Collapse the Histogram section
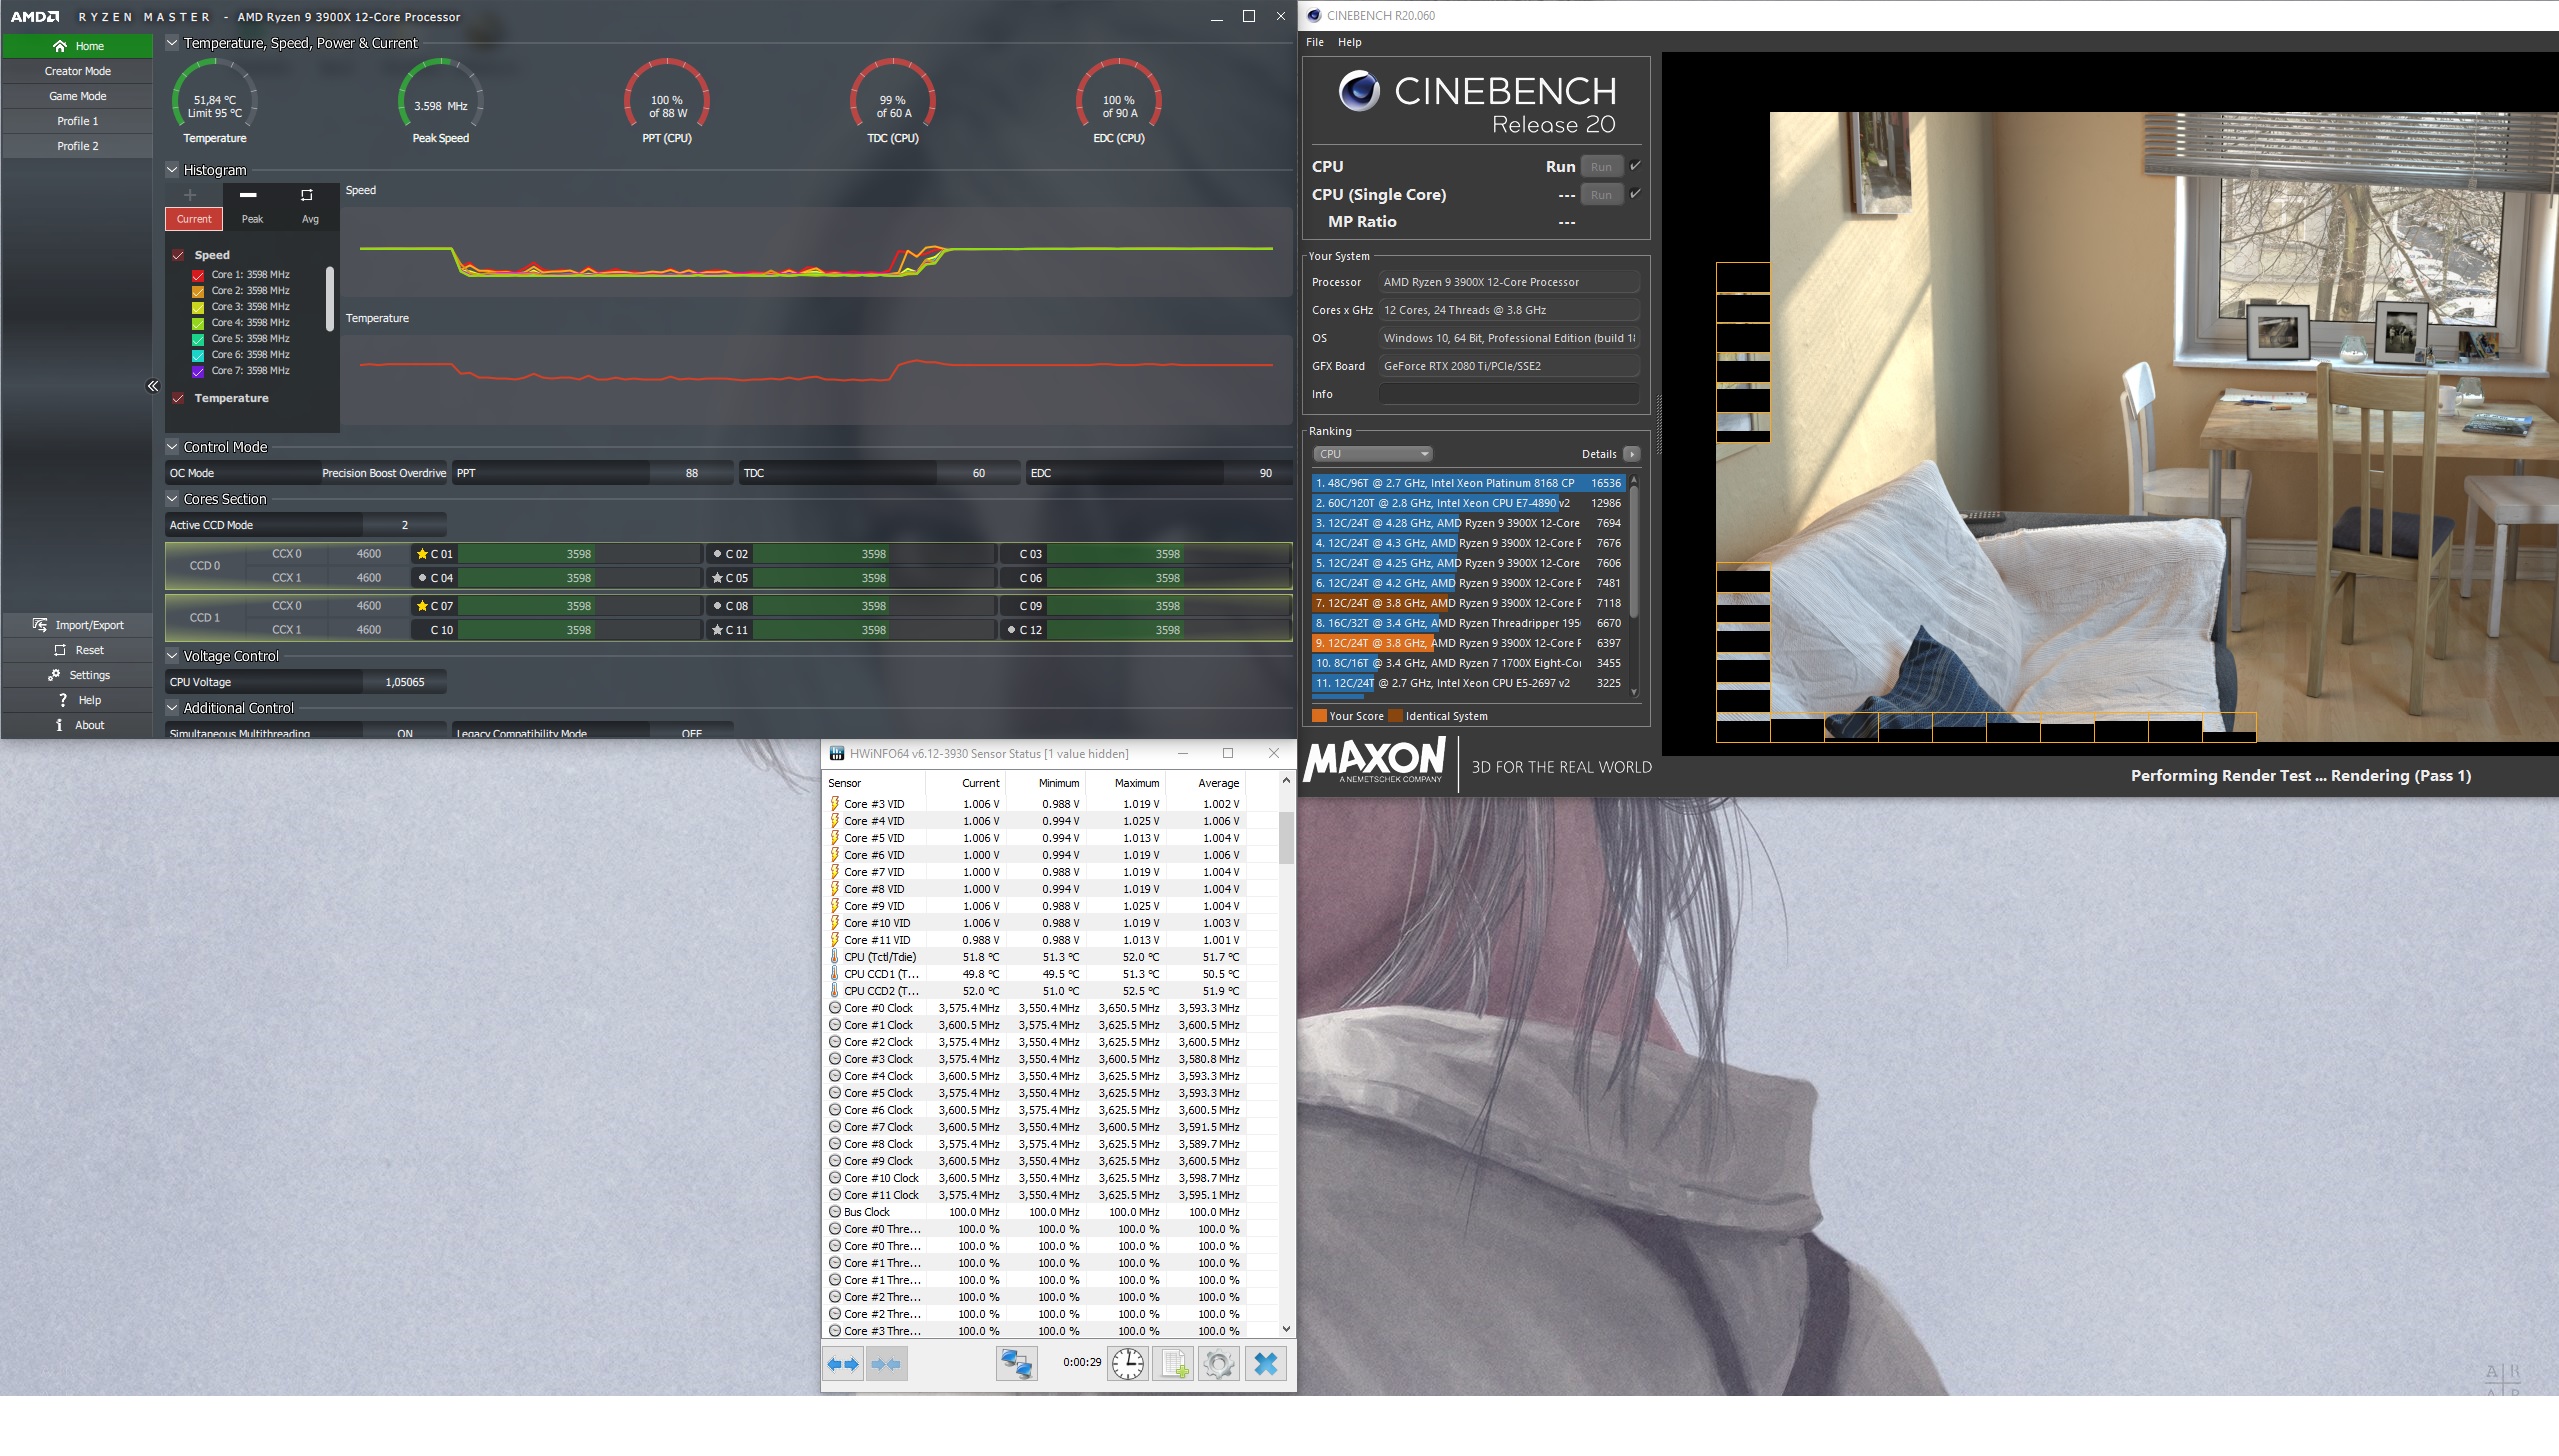2559x1456 pixels. pos(172,170)
